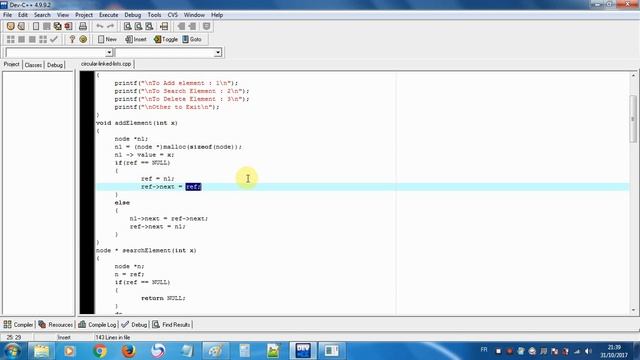Open the Project menu

pos(84,15)
